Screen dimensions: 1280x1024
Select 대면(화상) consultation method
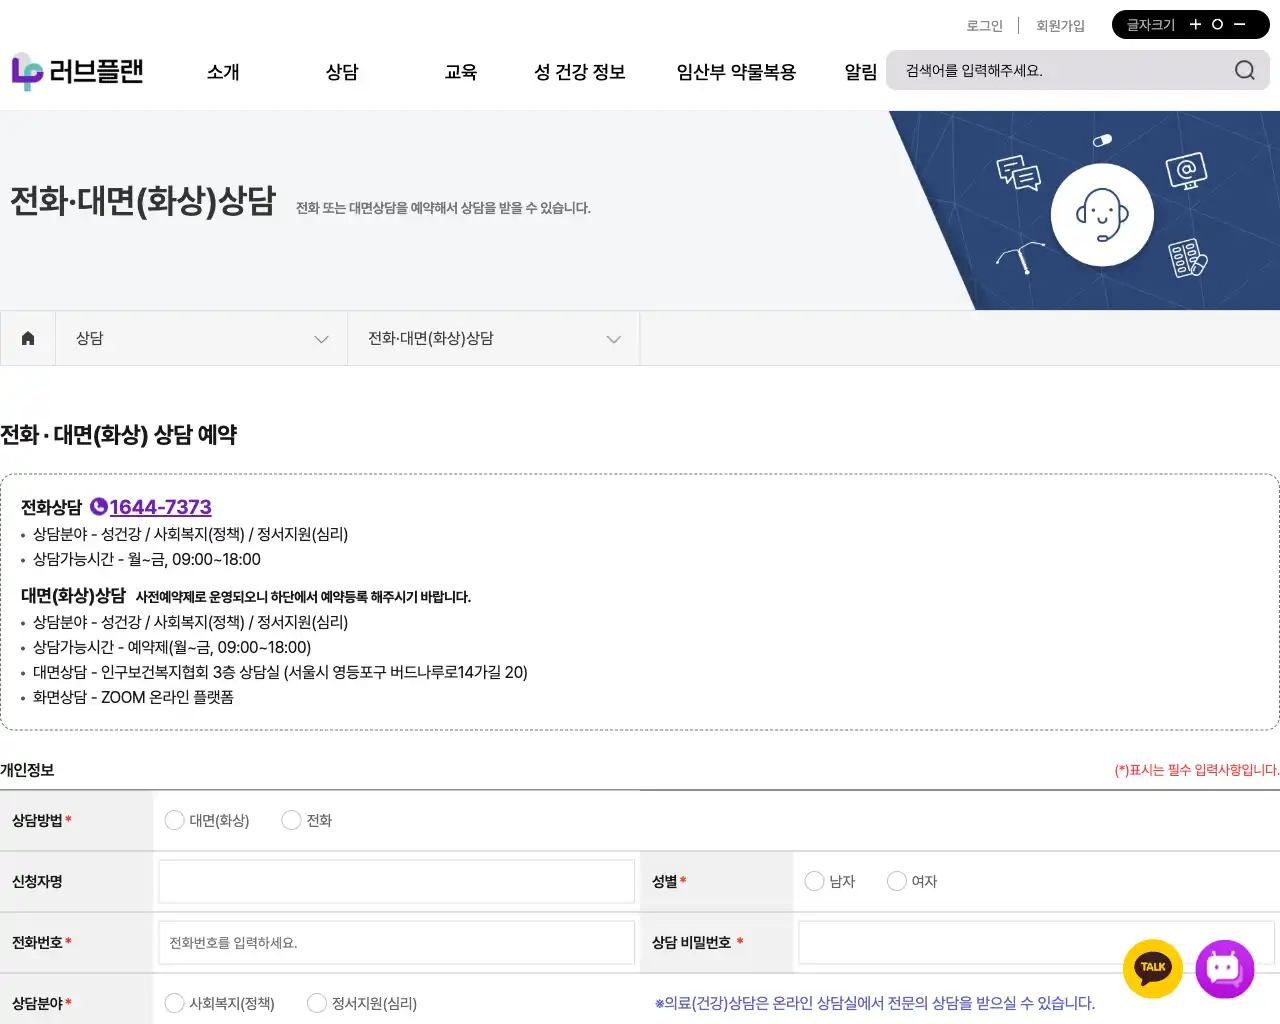[175, 820]
